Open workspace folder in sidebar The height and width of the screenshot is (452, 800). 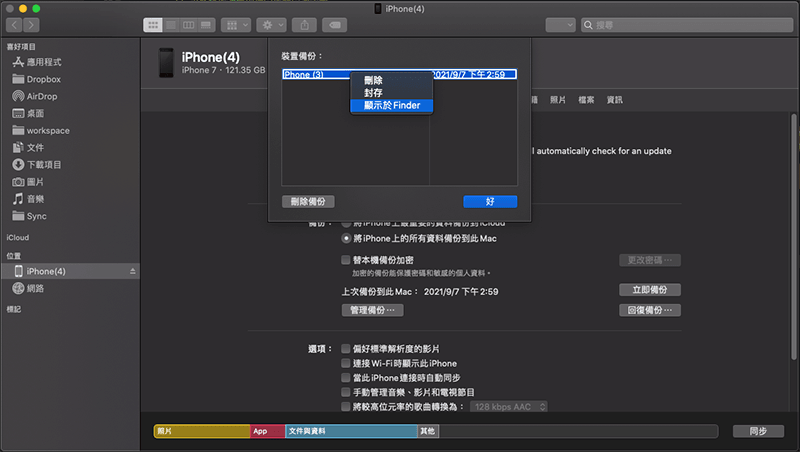[41, 131]
